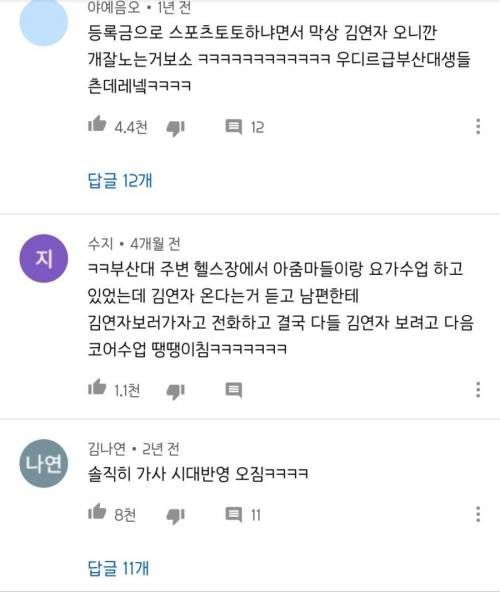
Task: Expand the 답글 11개 replies link
Action: point(118,568)
